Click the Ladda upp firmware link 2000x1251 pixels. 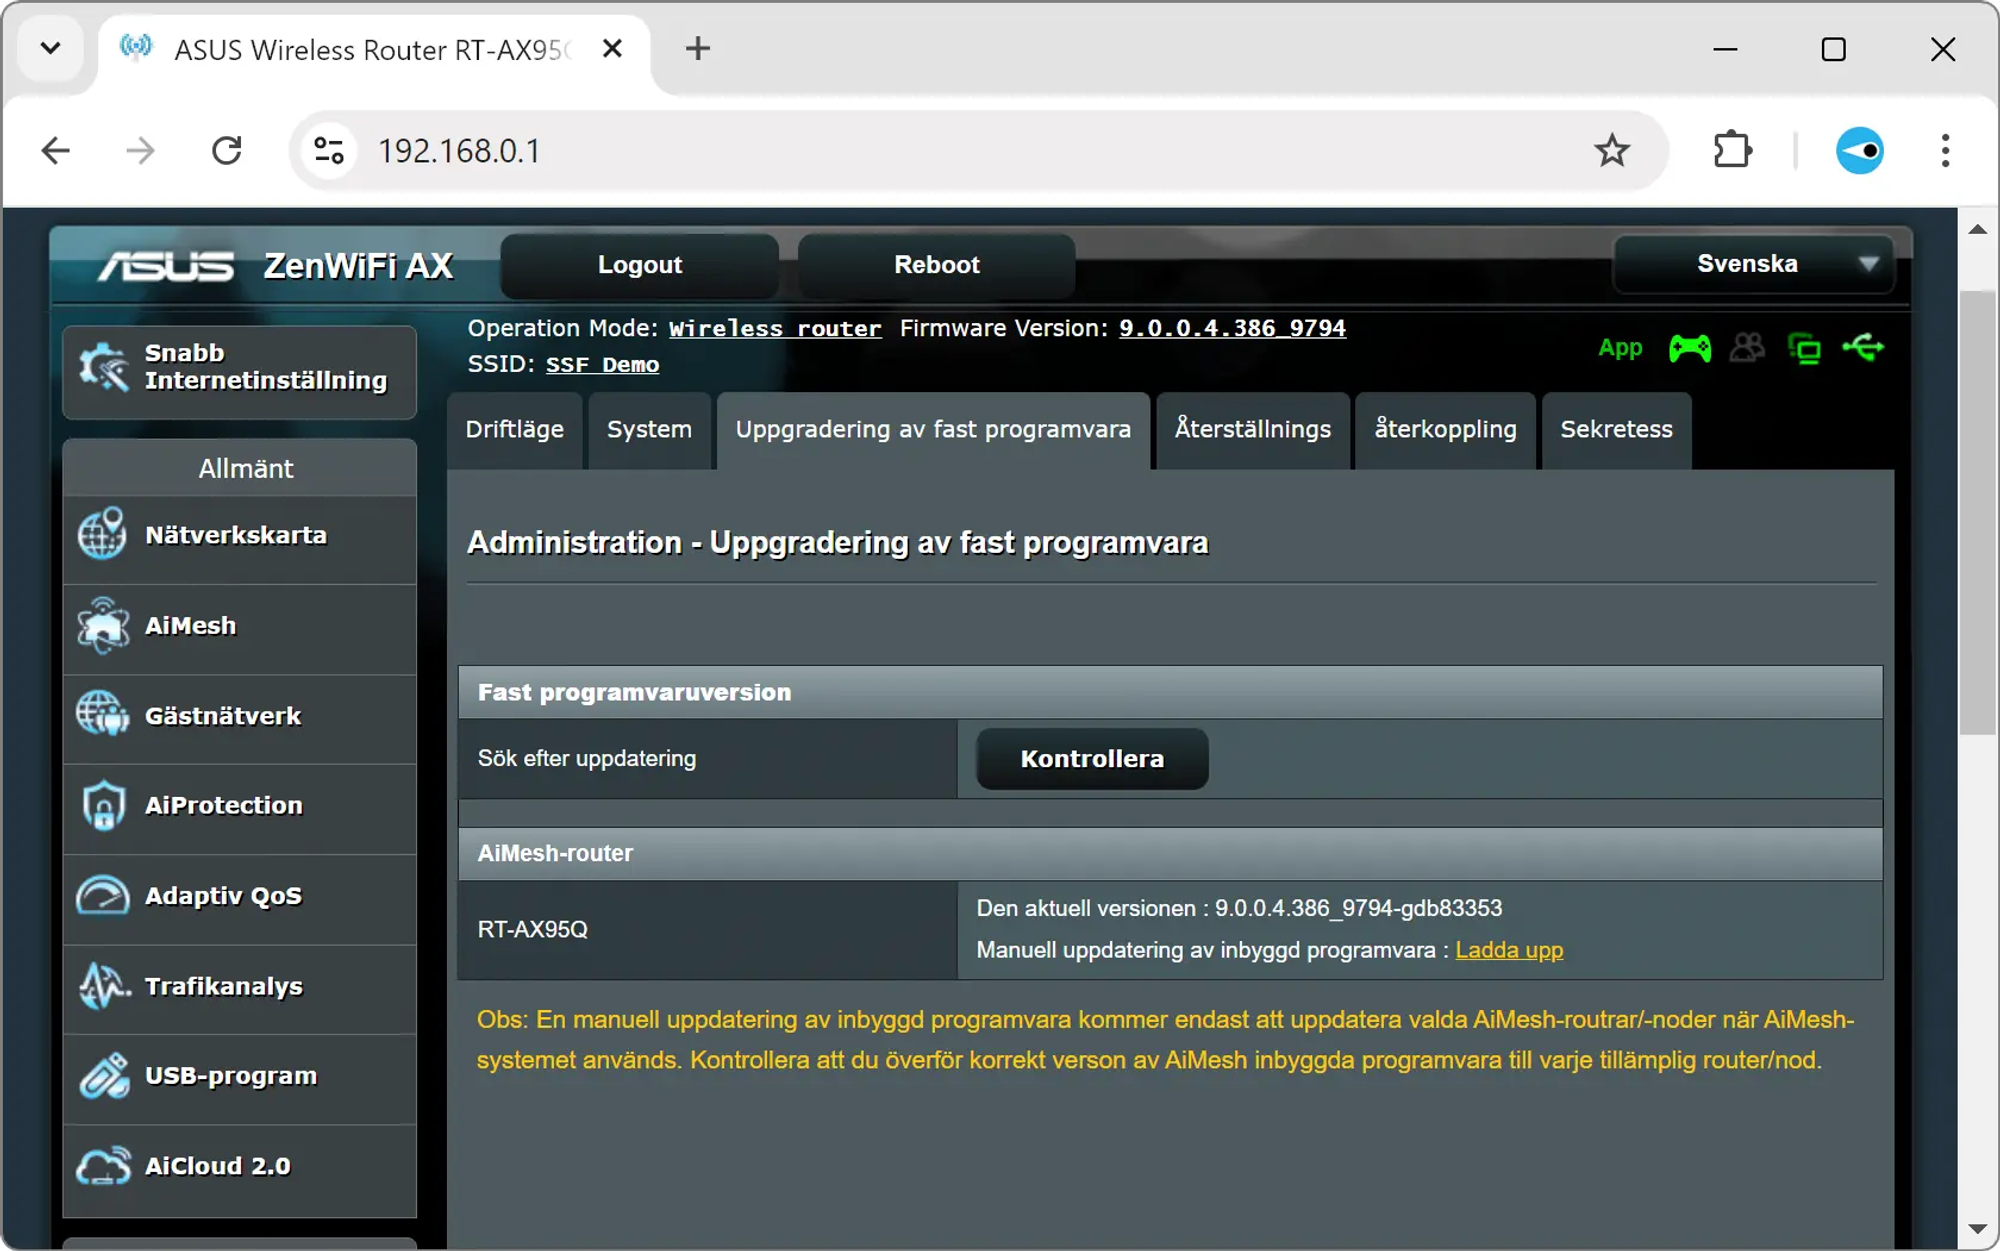[x=1508, y=950]
